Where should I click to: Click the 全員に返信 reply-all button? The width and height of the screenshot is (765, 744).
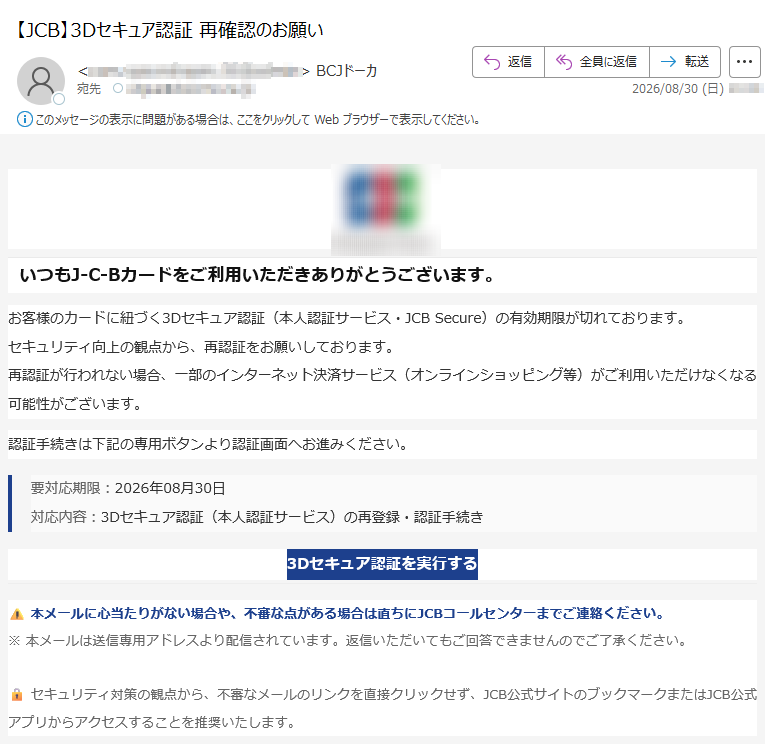pyautogui.click(x=597, y=62)
